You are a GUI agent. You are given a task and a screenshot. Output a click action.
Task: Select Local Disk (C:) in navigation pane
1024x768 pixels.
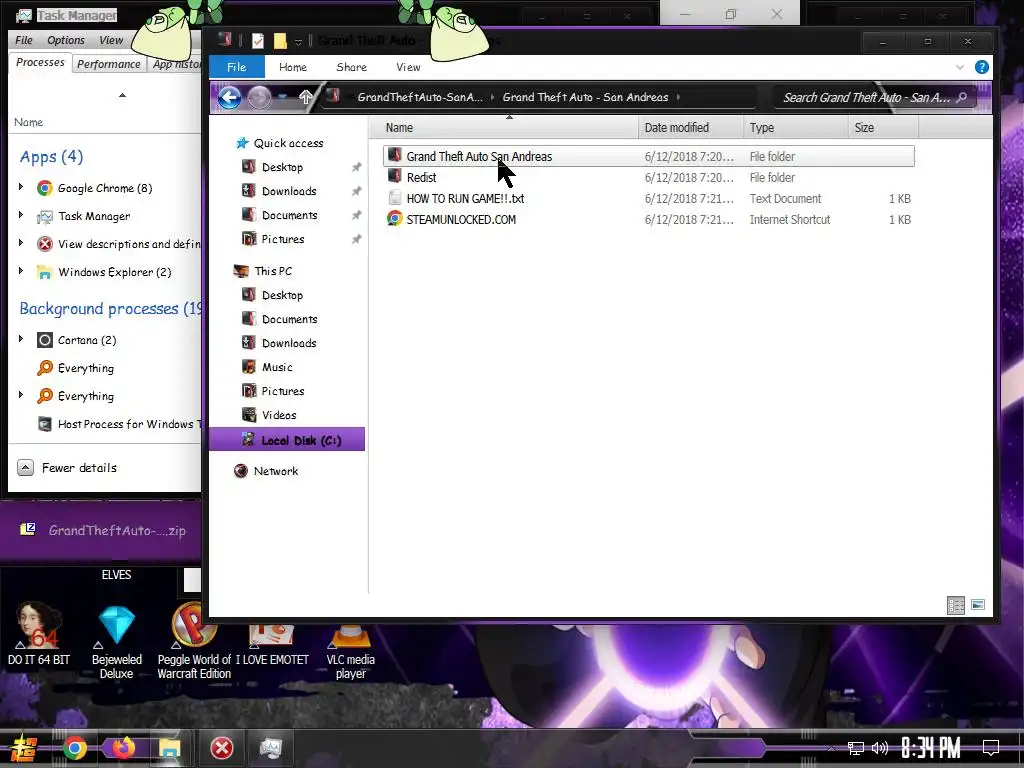click(x=287, y=440)
